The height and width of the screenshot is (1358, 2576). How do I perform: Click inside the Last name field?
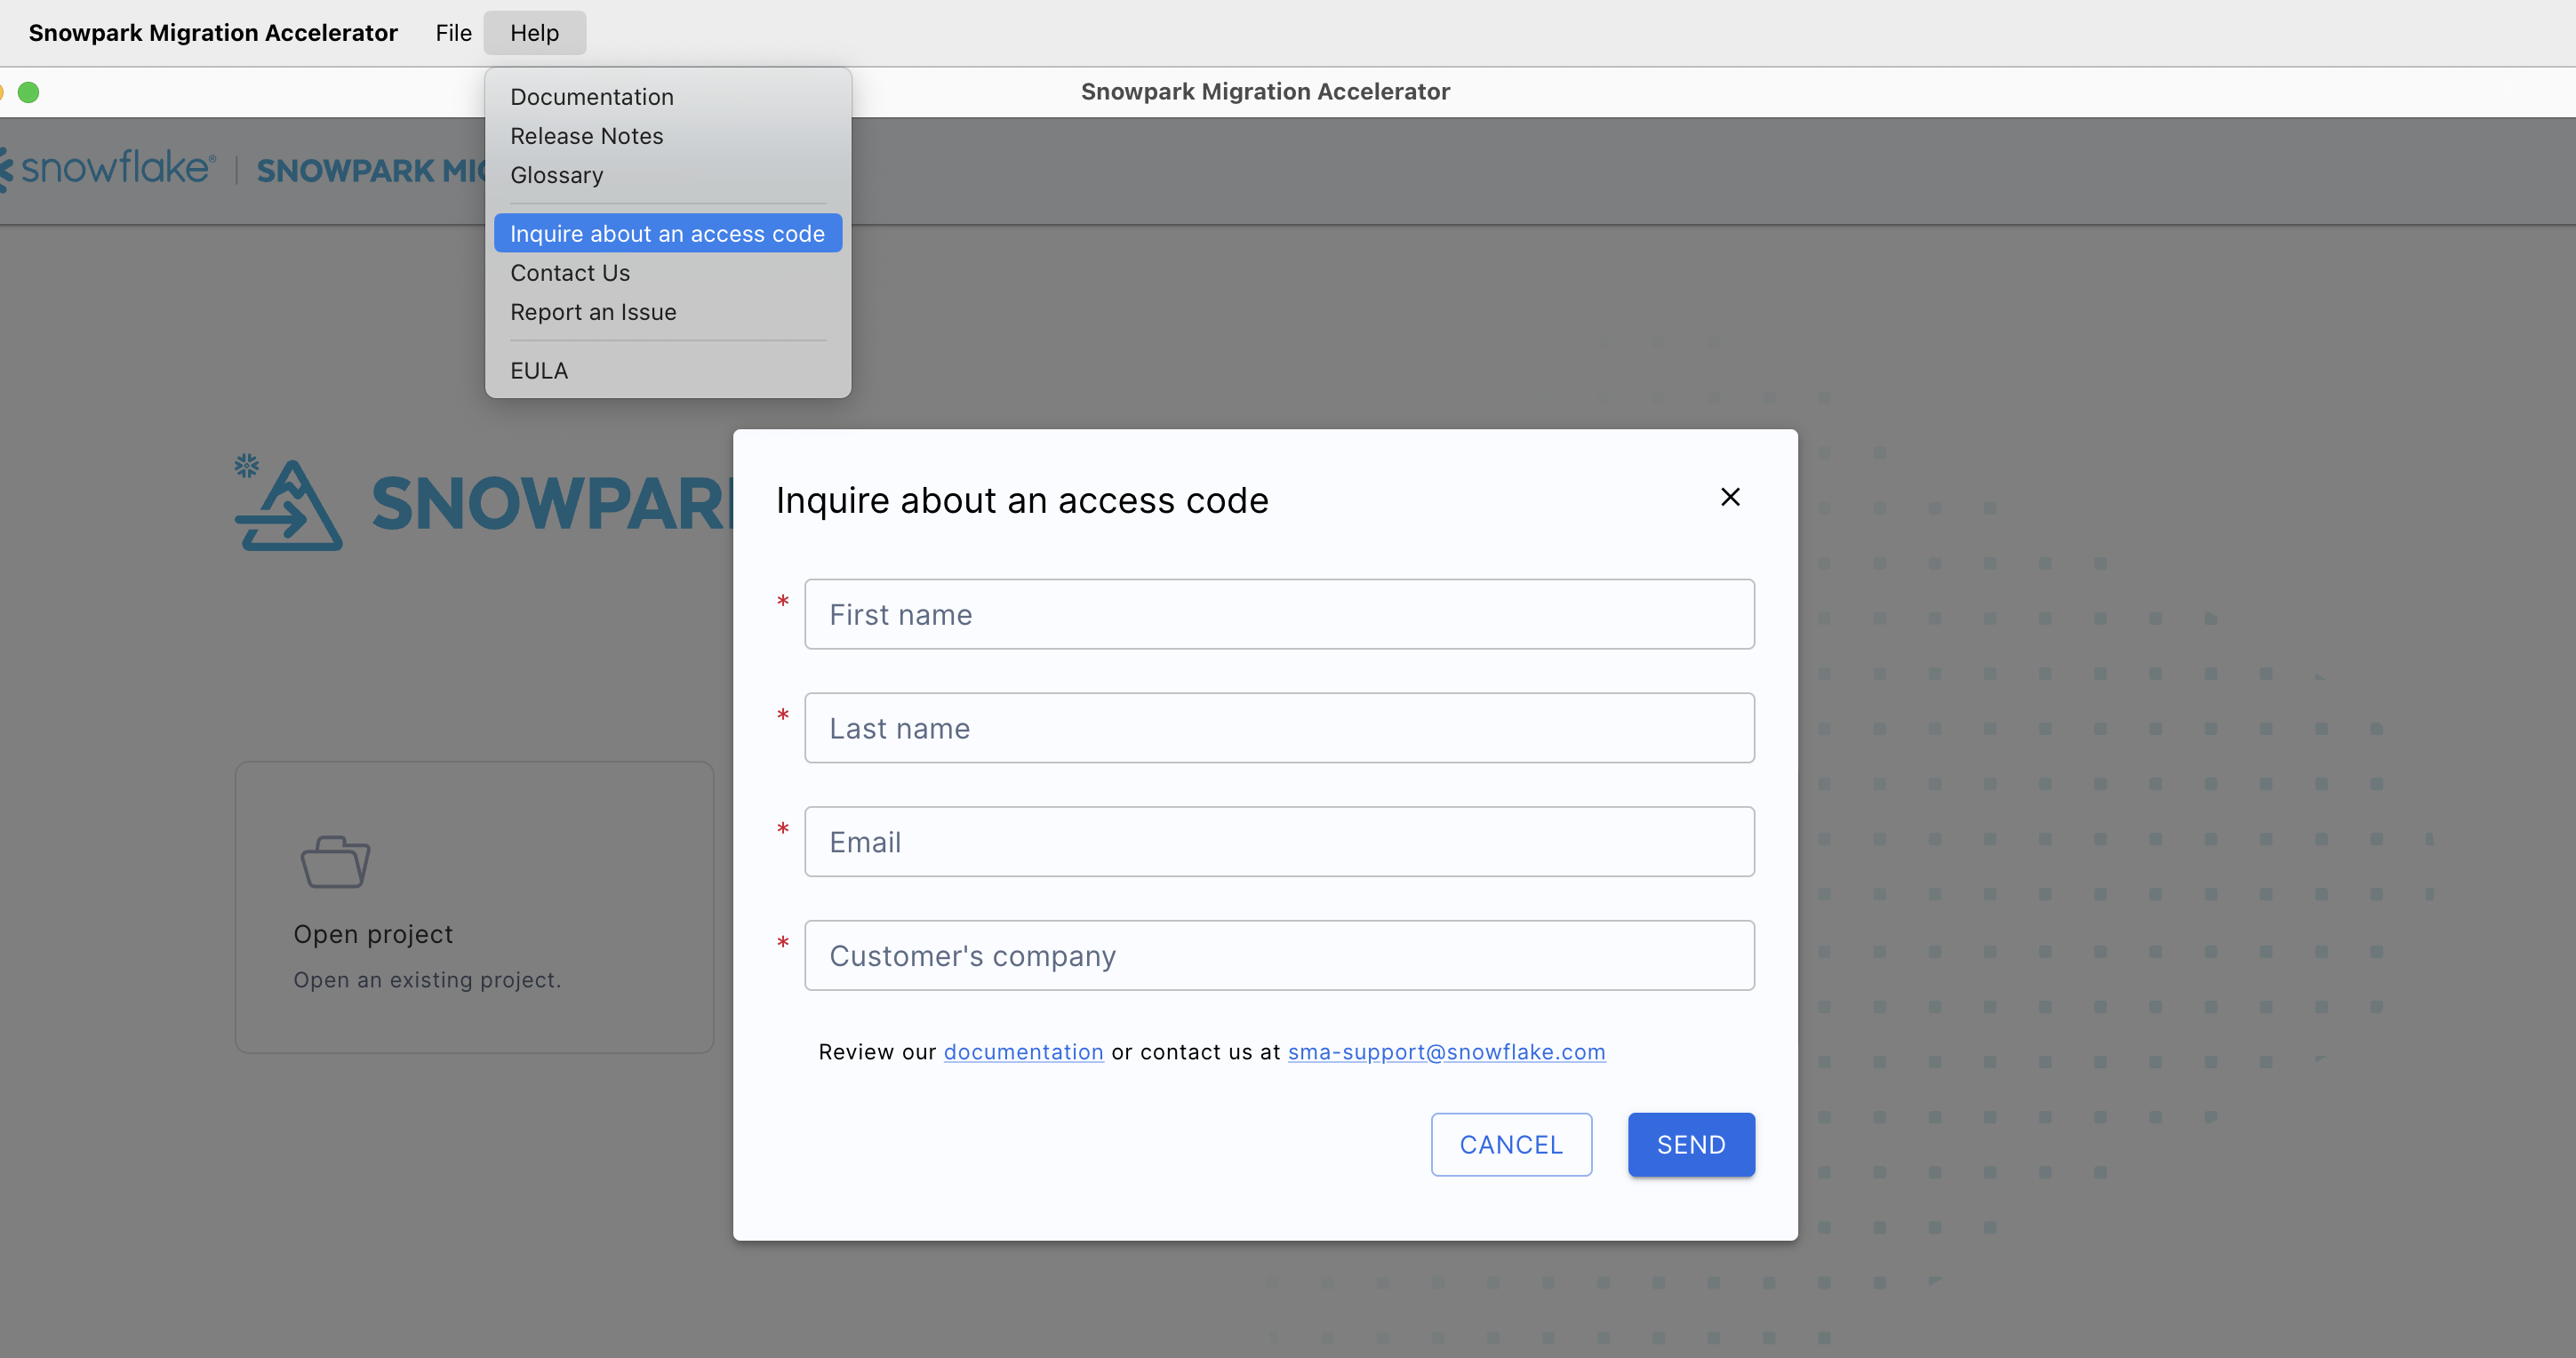1280,727
